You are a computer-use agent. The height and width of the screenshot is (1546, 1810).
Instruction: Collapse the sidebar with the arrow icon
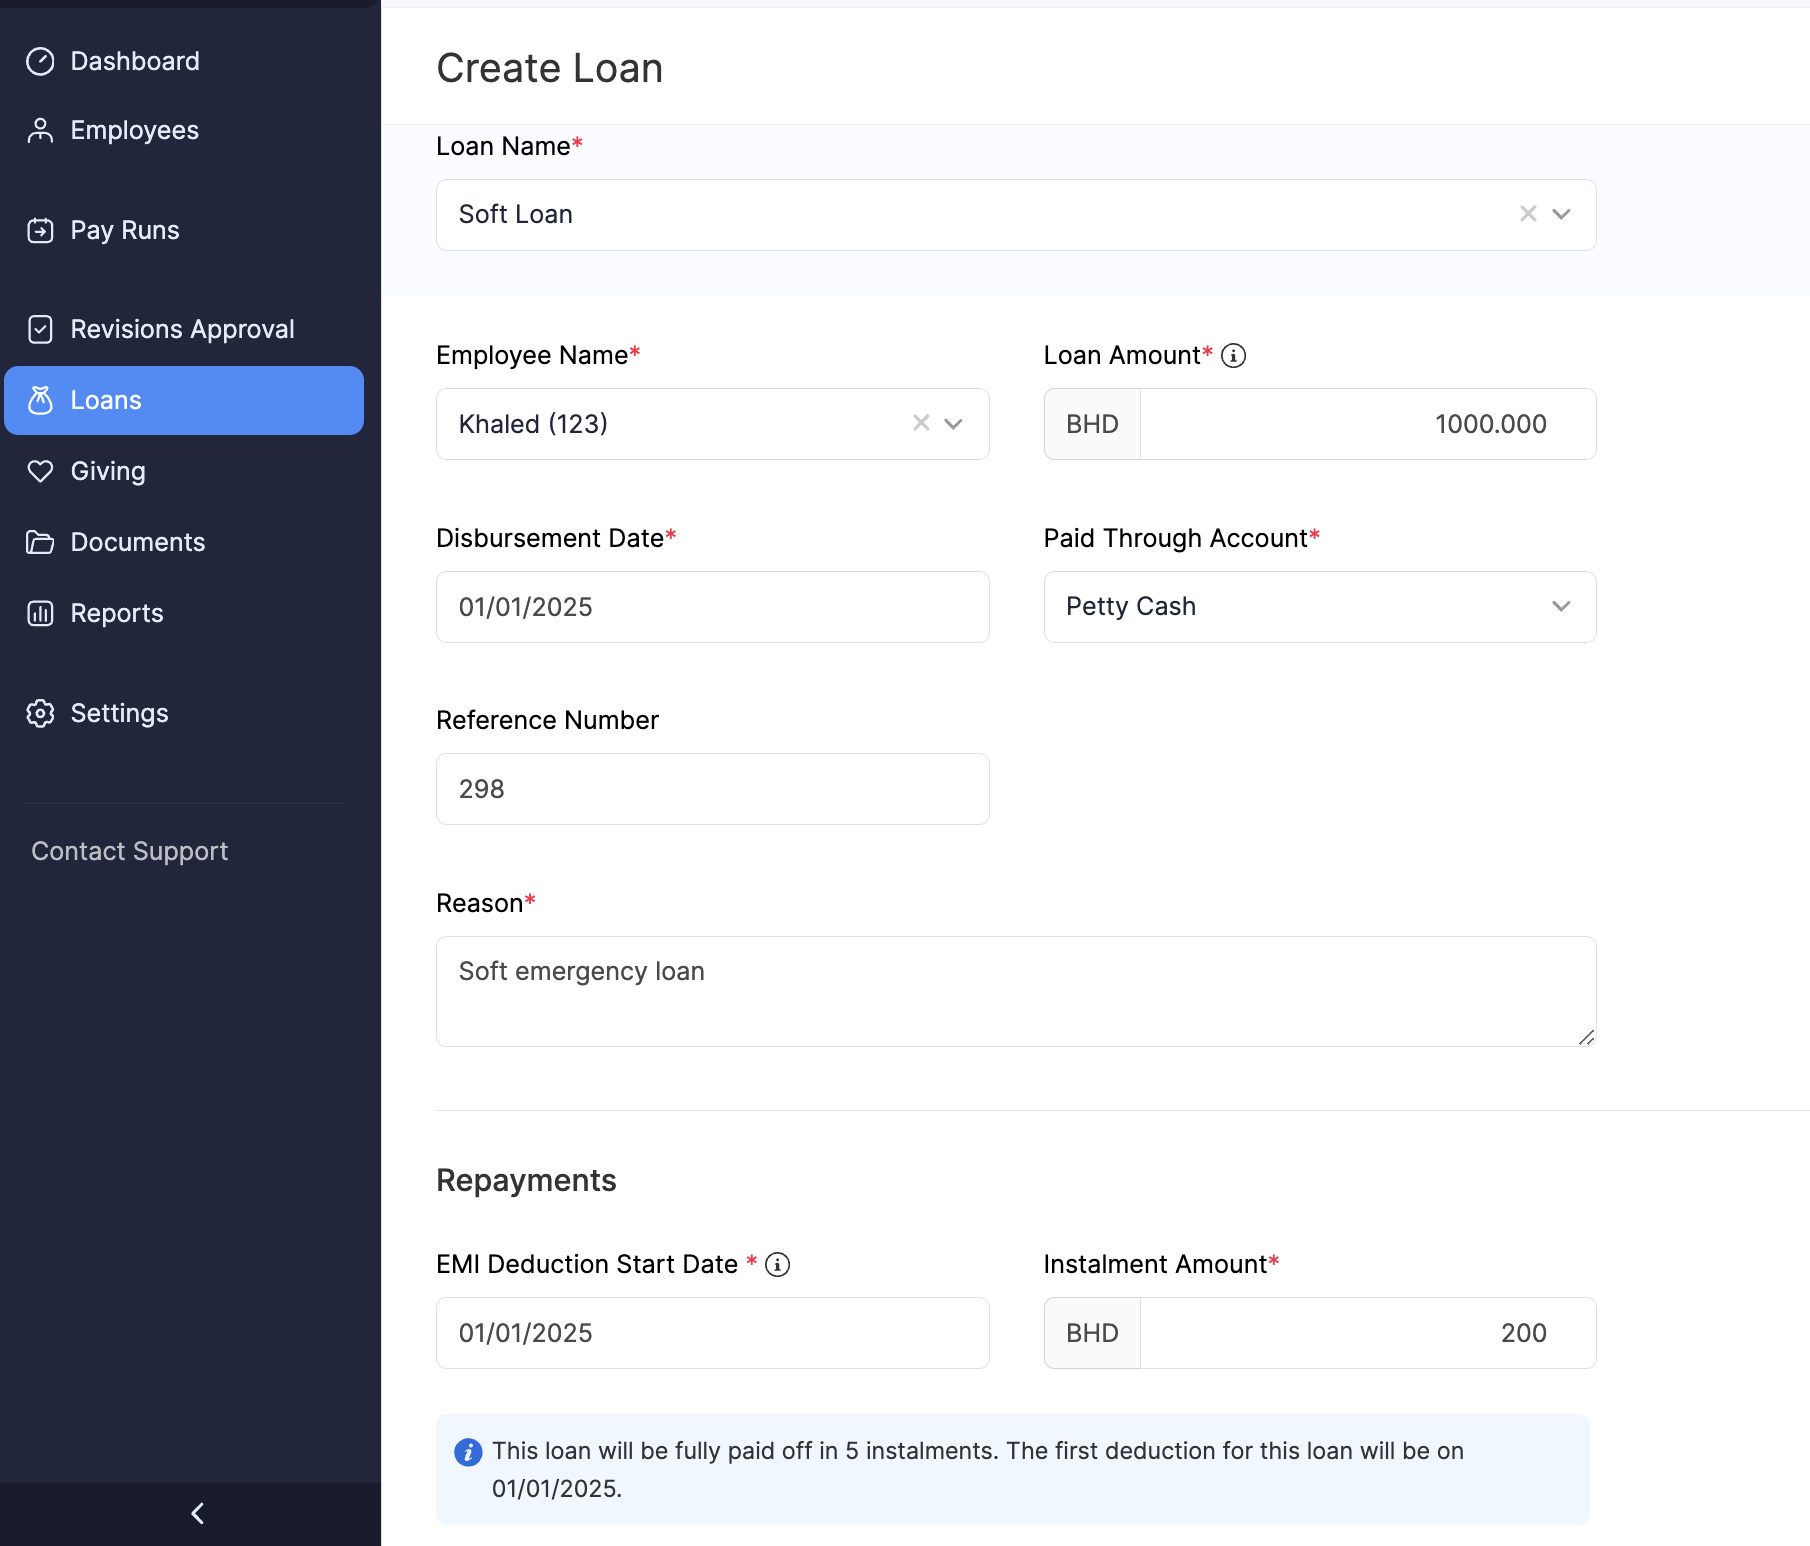pyautogui.click(x=196, y=1513)
